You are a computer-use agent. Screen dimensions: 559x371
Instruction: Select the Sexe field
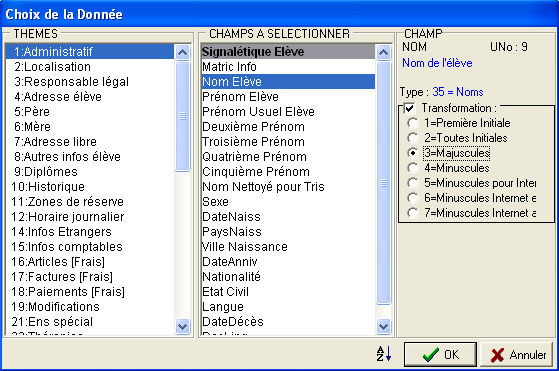(288, 201)
